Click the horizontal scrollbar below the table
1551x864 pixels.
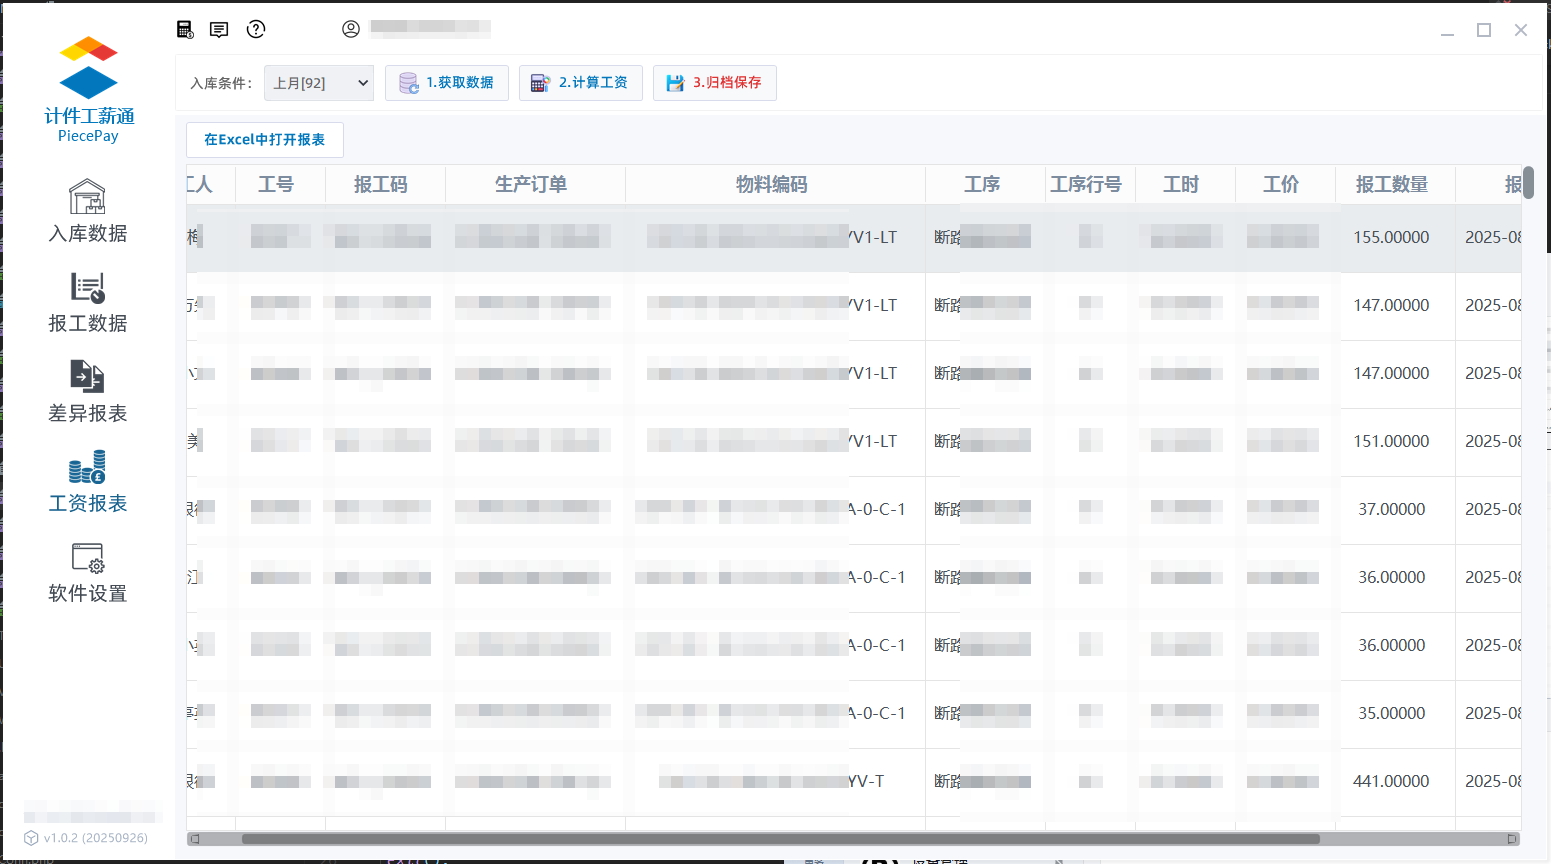point(780,839)
